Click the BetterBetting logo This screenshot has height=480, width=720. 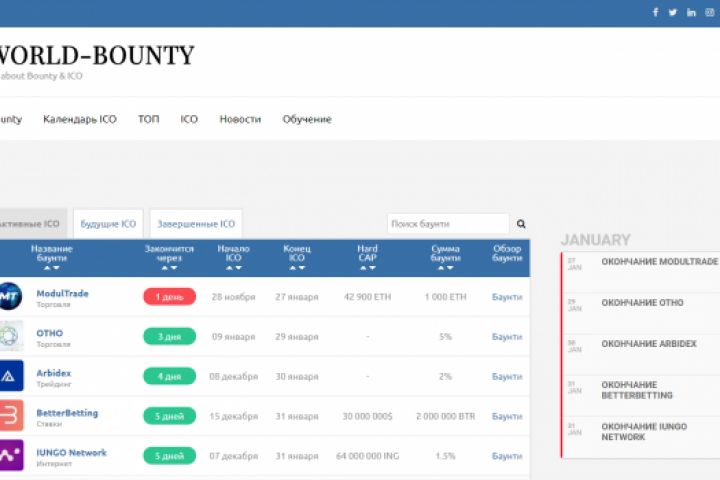coord(11,416)
